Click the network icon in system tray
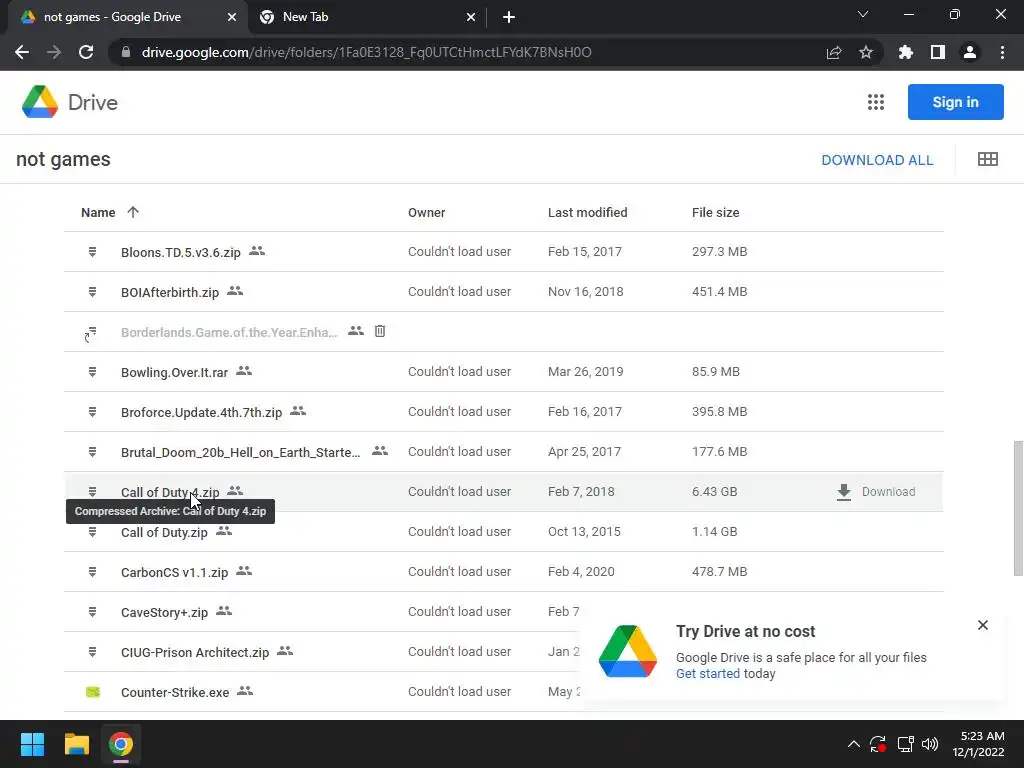This screenshot has width=1024, height=768. click(x=905, y=744)
